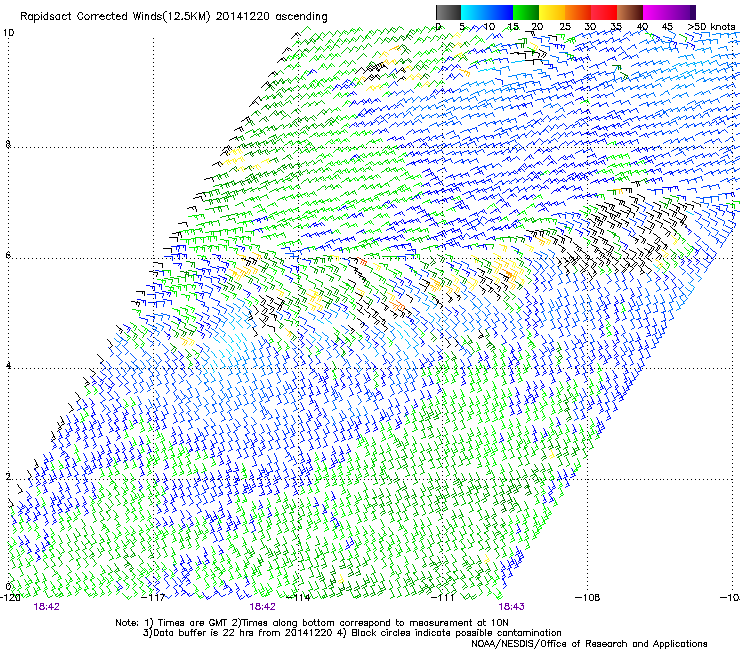
Task: Click the '-111' longitude axis label
Action: (443, 598)
